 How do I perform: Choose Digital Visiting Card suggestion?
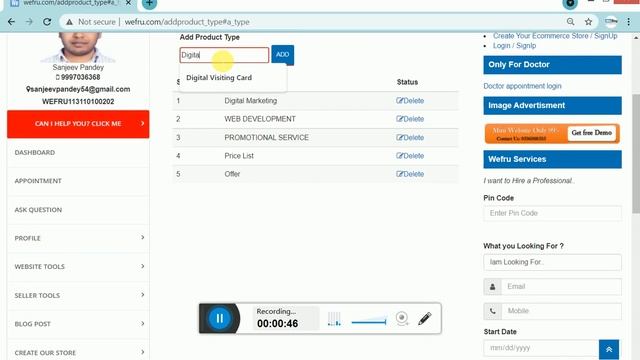tap(219, 78)
